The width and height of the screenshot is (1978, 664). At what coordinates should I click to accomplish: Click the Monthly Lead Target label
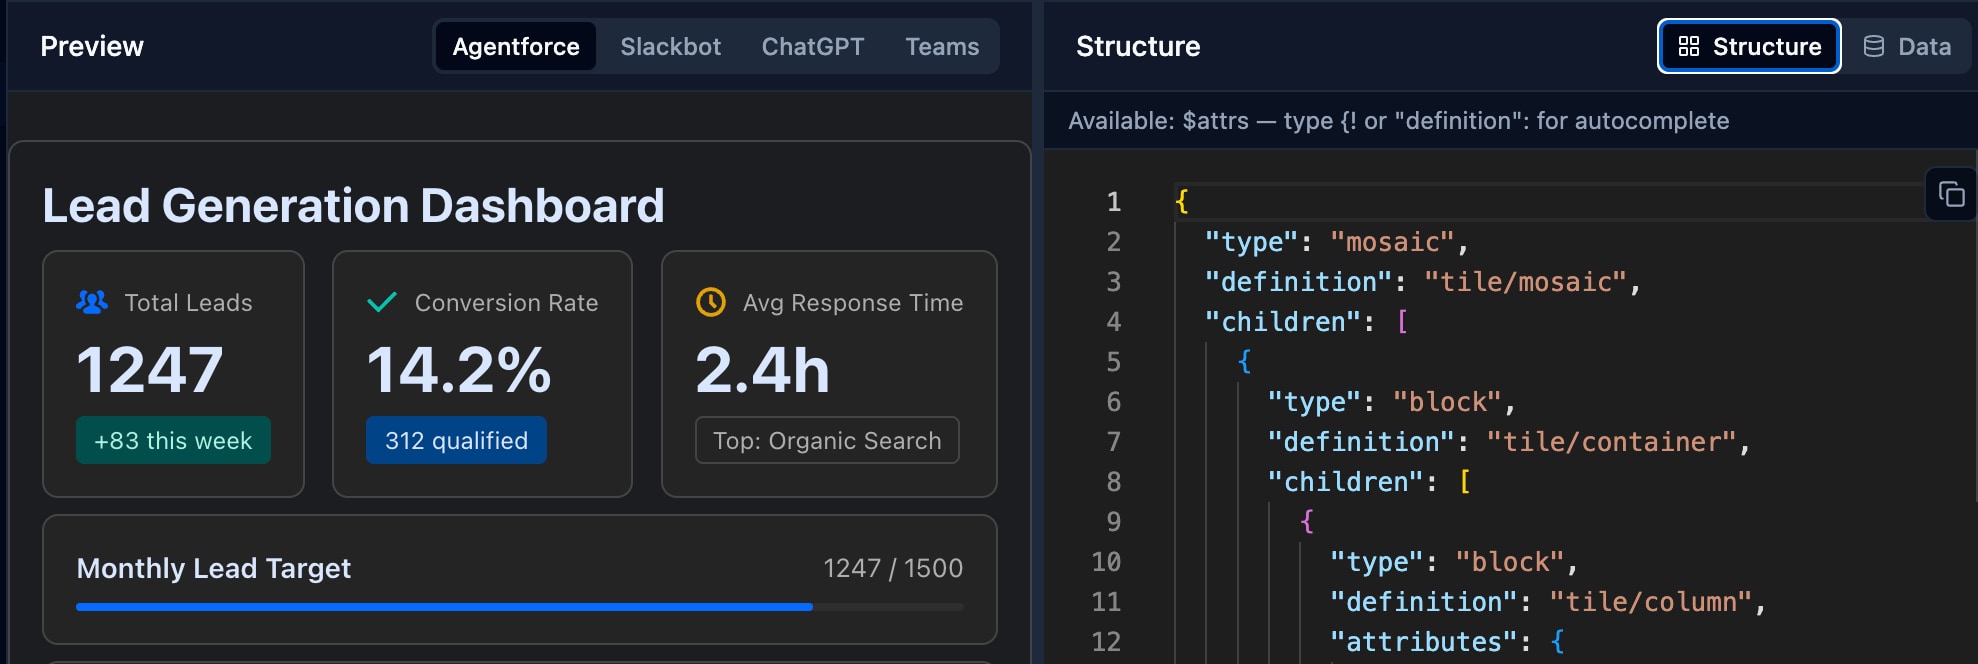coord(214,568)
